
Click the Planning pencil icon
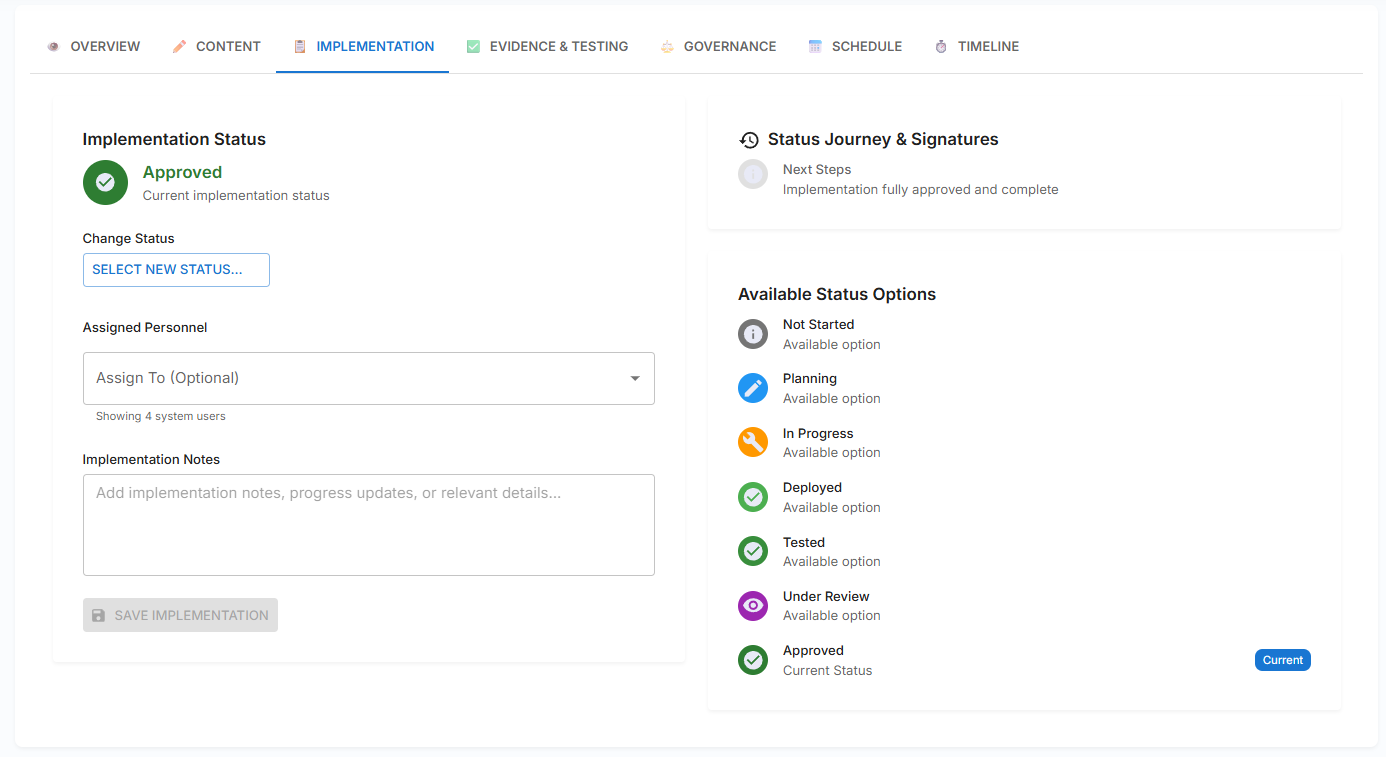[752, 388]
